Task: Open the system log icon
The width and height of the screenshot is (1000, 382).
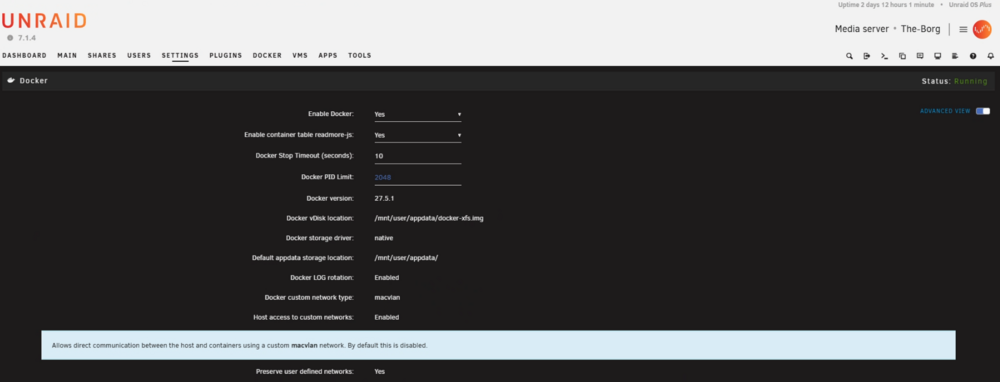Action: click(x=955, y=56)
